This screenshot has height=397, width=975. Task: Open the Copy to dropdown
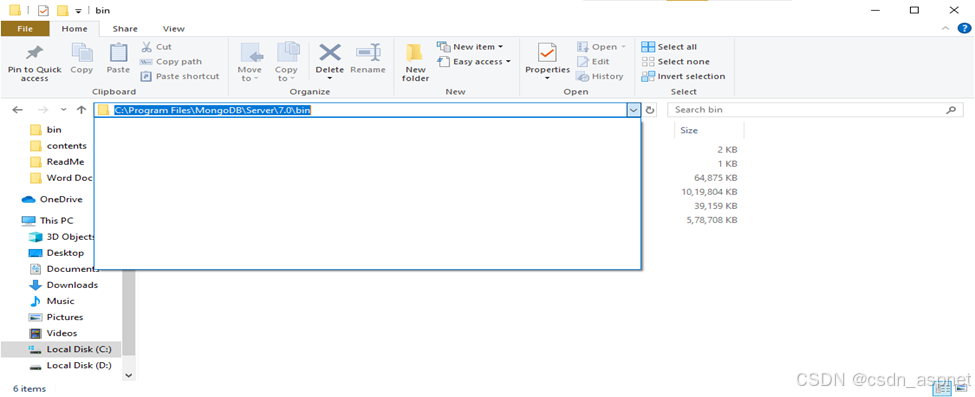coord(286,62)
